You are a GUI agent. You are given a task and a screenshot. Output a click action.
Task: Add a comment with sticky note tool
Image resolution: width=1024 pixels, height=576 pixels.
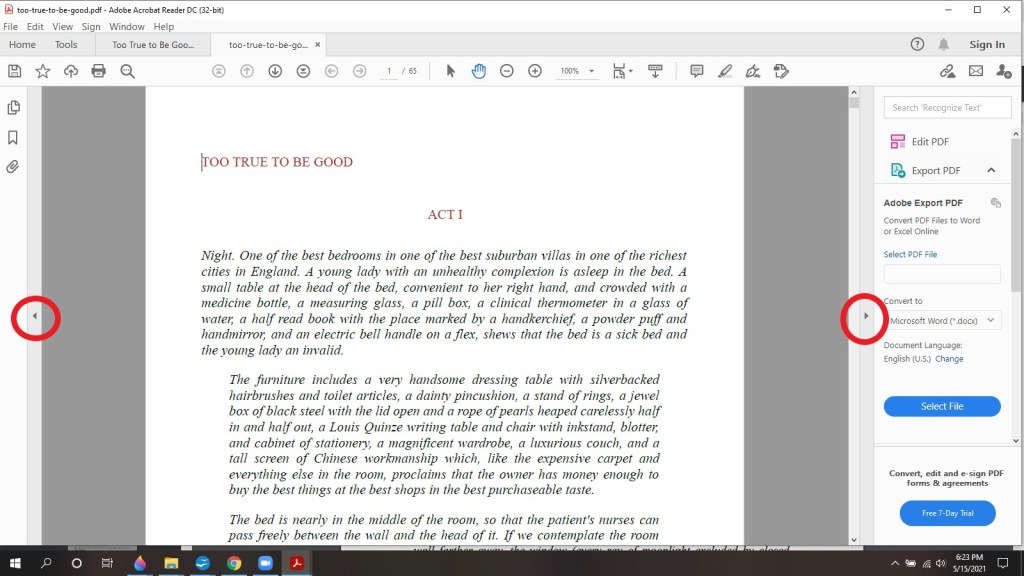tap(697, 71)
